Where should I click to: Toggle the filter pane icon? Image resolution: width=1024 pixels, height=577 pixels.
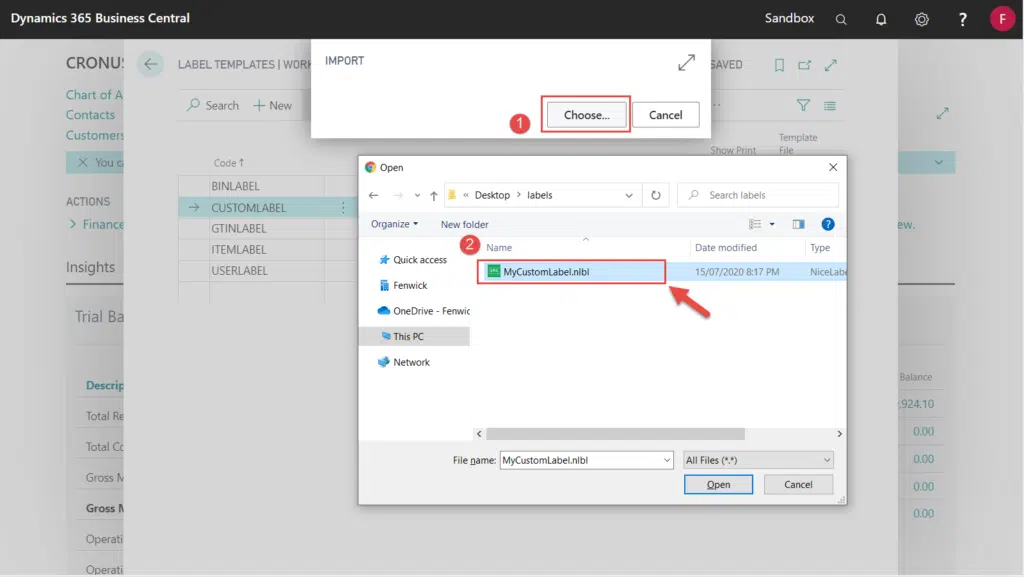tap(803, 105)
